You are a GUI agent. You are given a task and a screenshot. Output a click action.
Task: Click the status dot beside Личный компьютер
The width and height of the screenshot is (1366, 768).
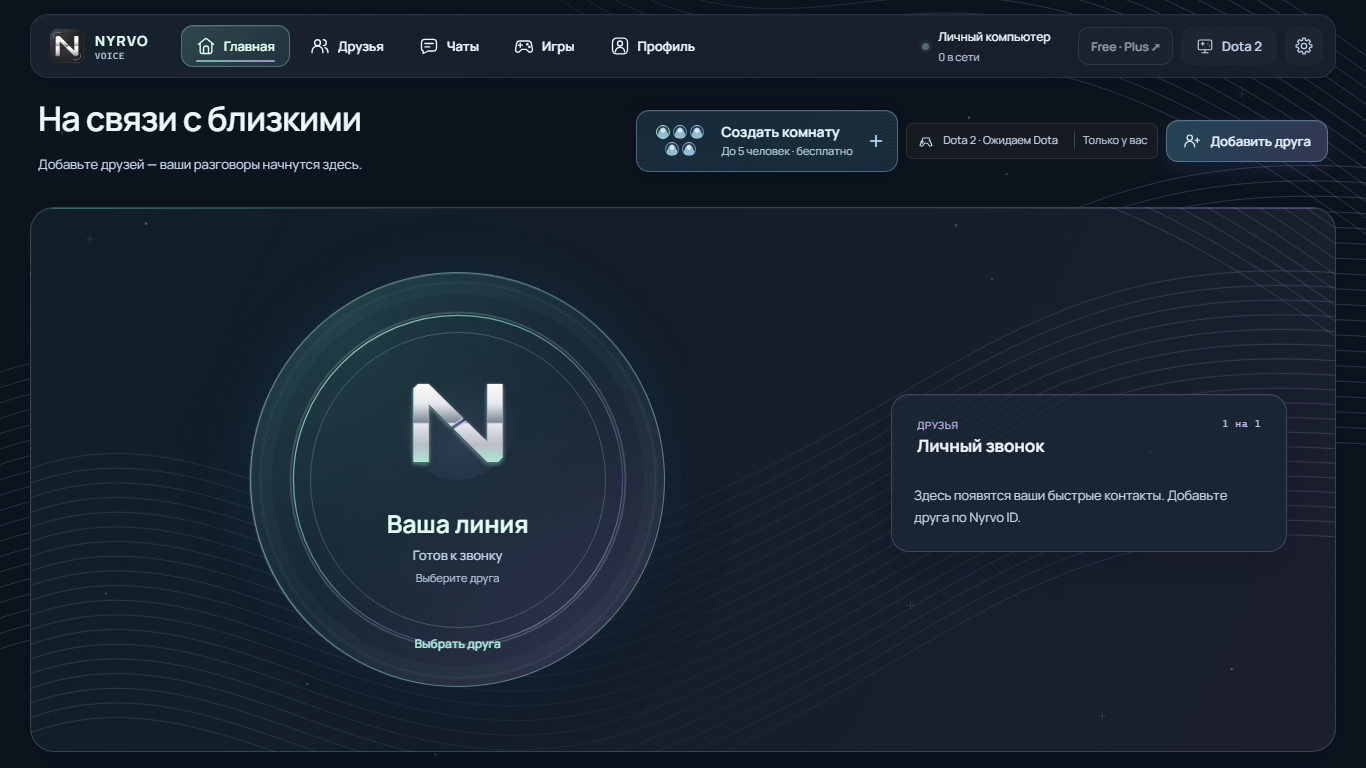tap(925, 46)
